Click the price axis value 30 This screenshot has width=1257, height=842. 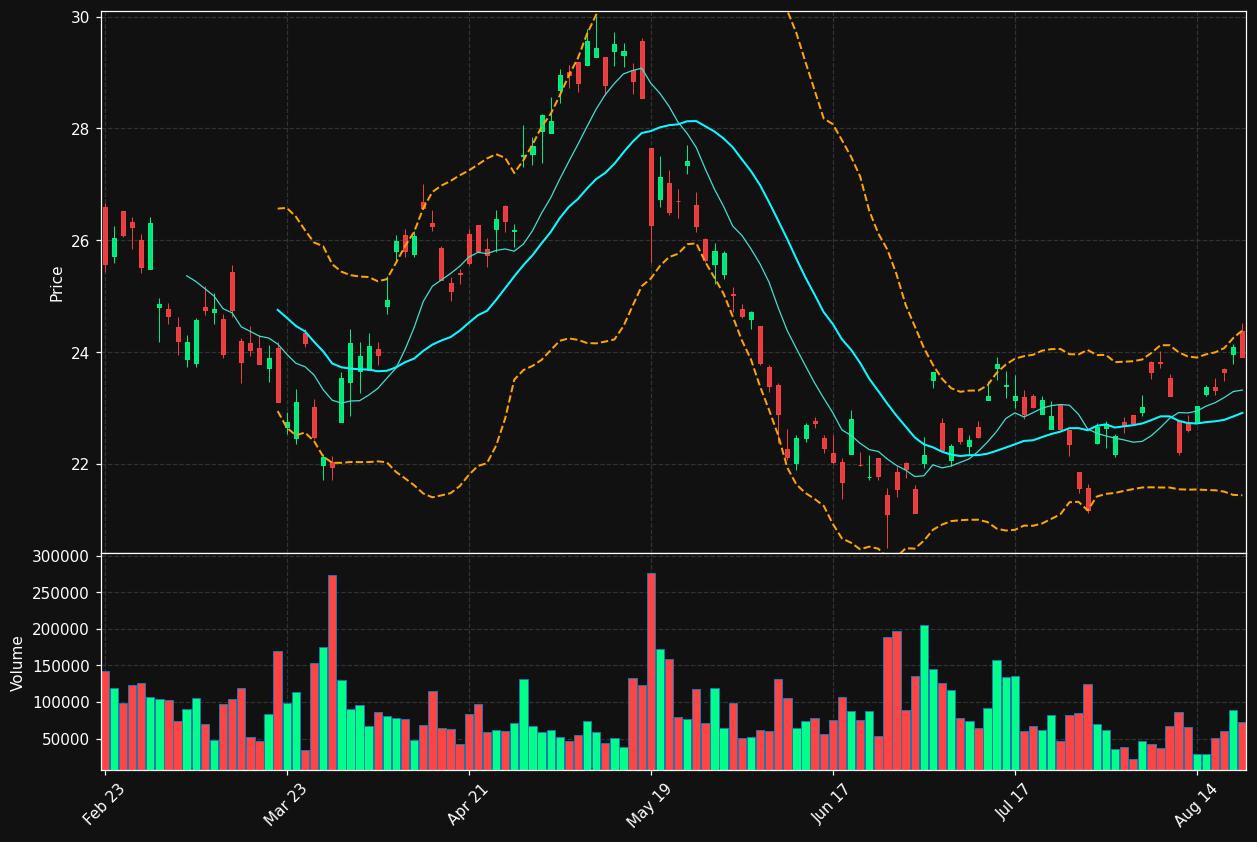[81, 18]
